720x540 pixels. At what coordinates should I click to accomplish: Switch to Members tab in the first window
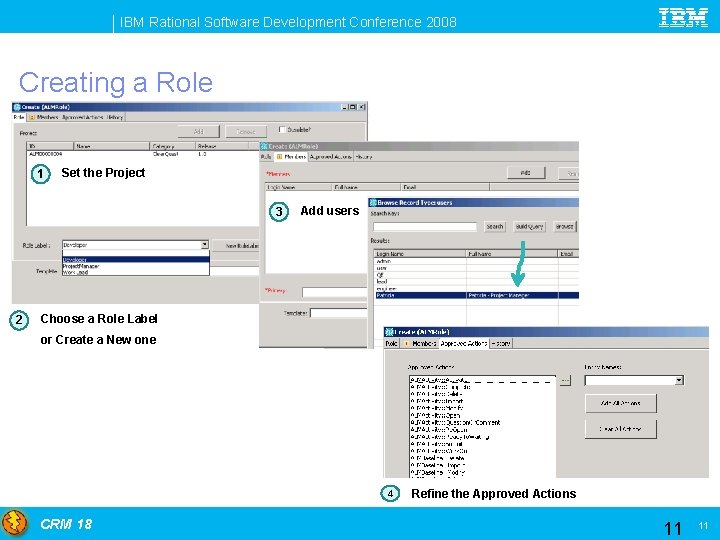[44, 117]
